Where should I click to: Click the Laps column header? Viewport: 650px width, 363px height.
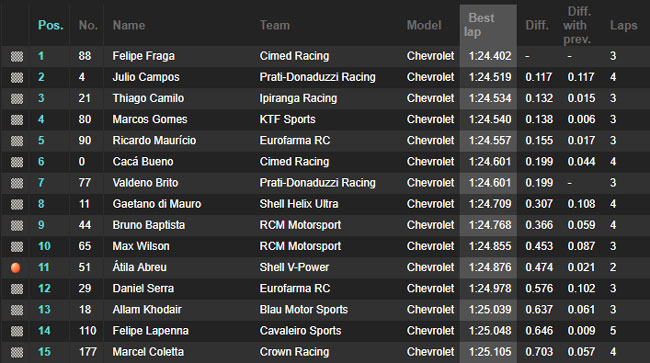point(623,25)
